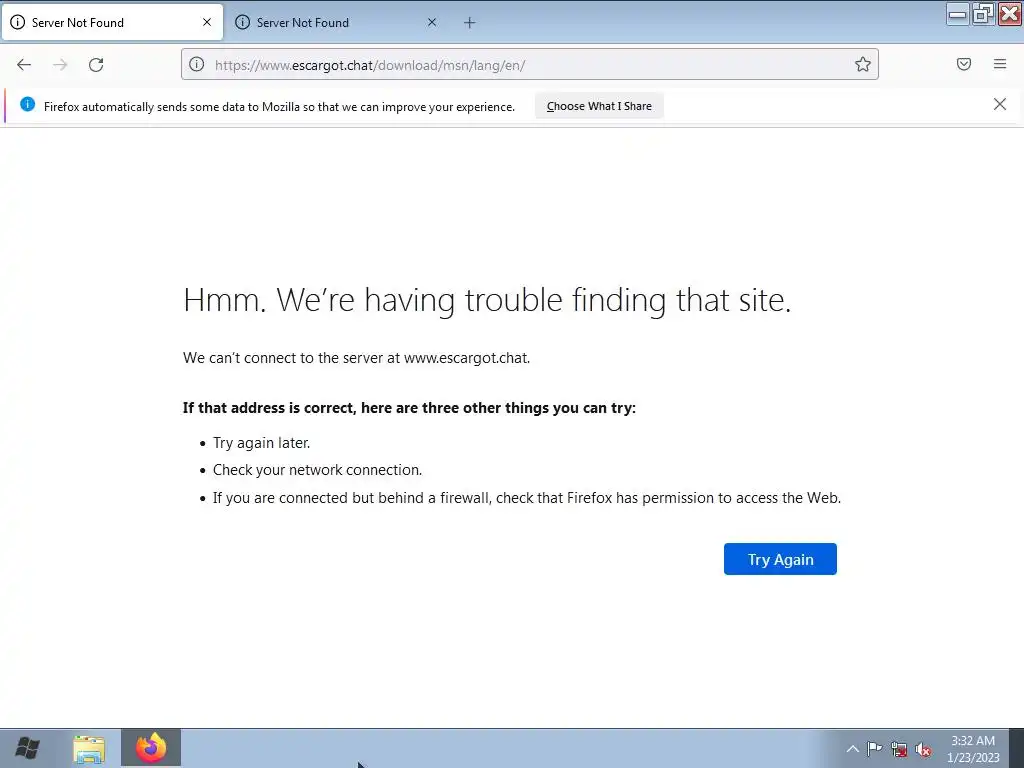Click the blue info icon in notification bar
The image size is (1024, 768).
(27, 104)
